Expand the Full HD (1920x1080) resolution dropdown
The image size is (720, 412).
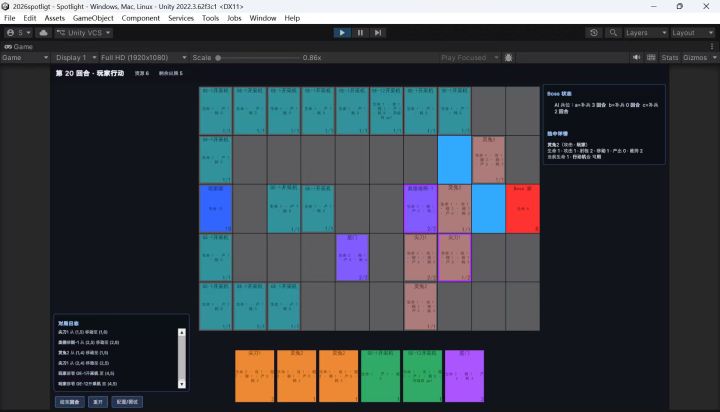[x=144, y=57]
